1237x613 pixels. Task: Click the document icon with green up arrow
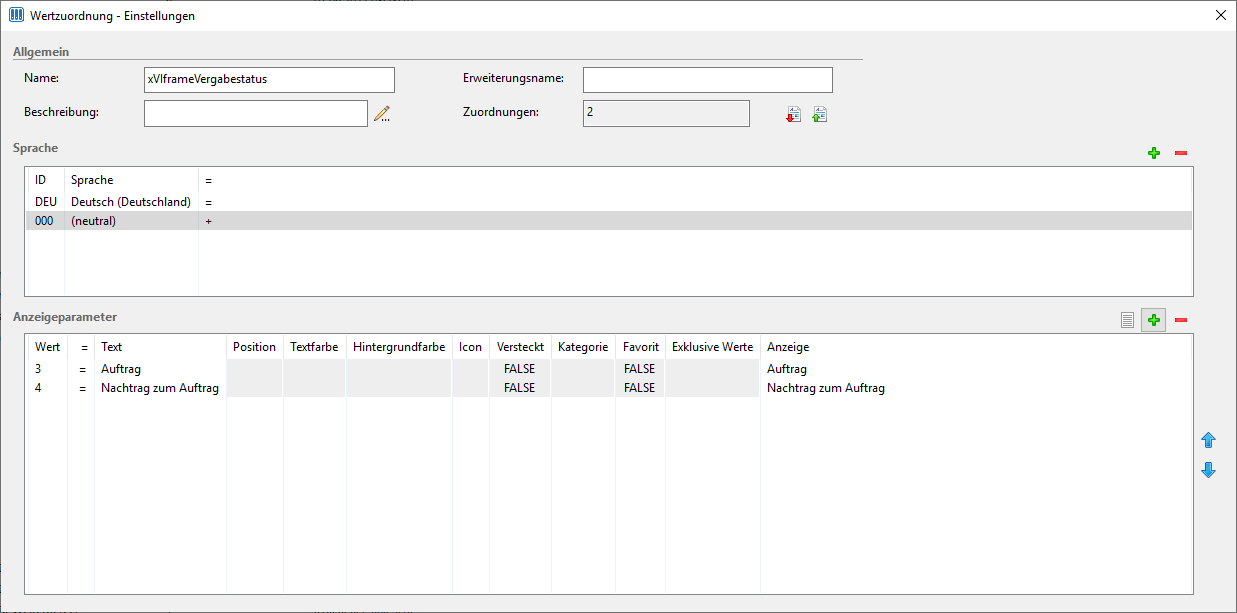[x=819, y=115]
